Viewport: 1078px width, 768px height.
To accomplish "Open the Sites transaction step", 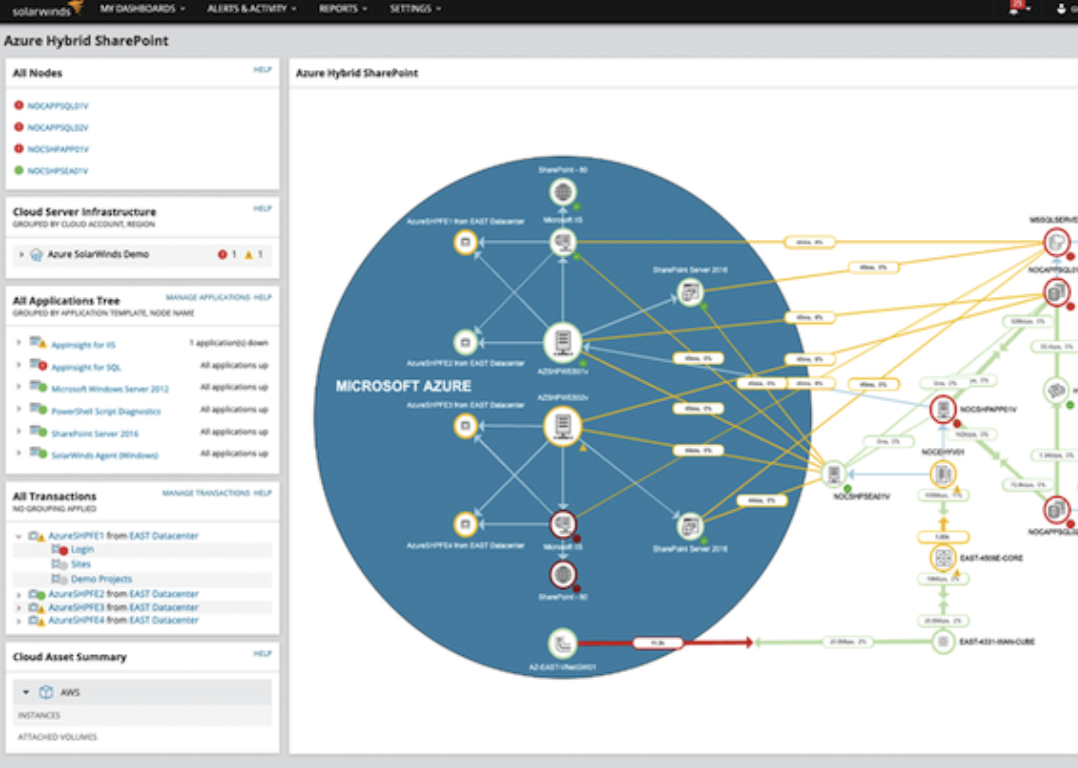I will point(80,564).
